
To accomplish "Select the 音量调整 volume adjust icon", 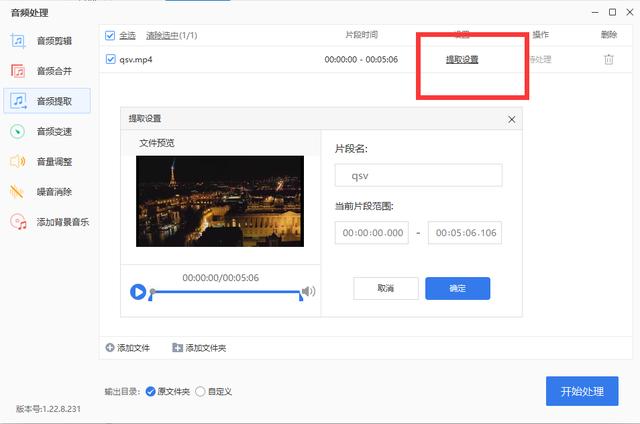I will [18, 161].
